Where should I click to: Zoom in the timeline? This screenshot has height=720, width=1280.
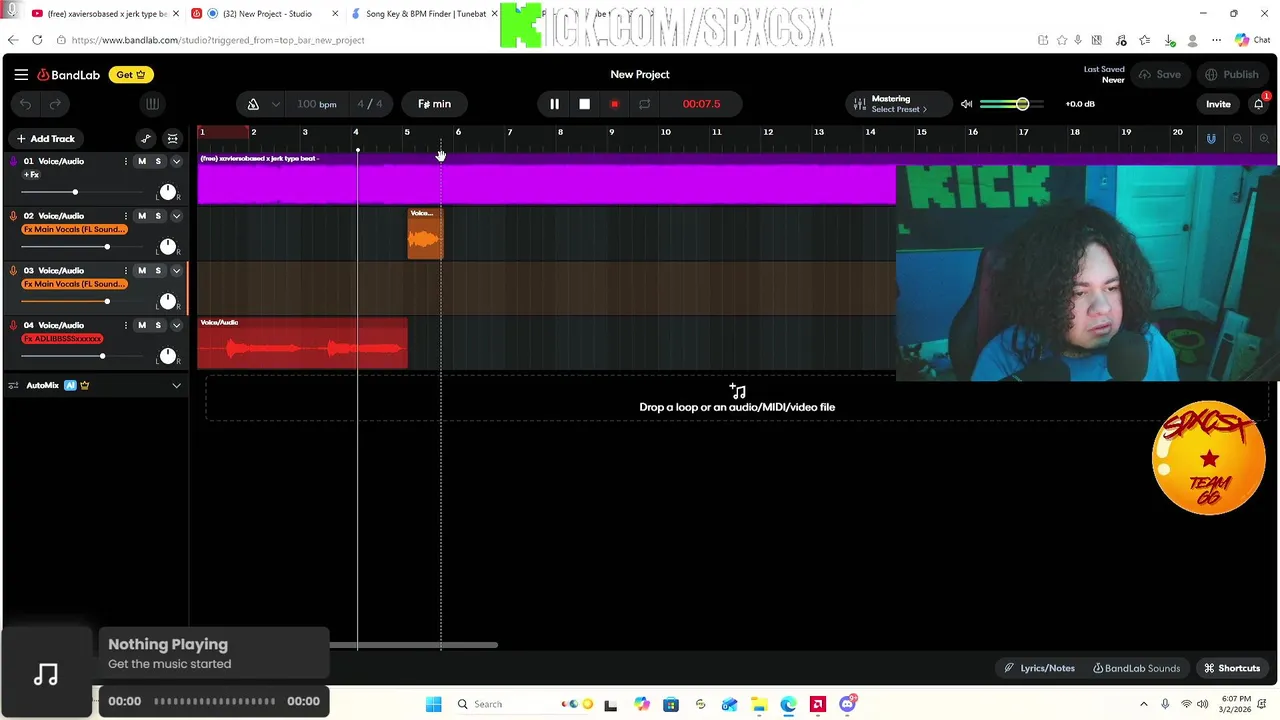pyautogui.click(x=1264, y=139)
